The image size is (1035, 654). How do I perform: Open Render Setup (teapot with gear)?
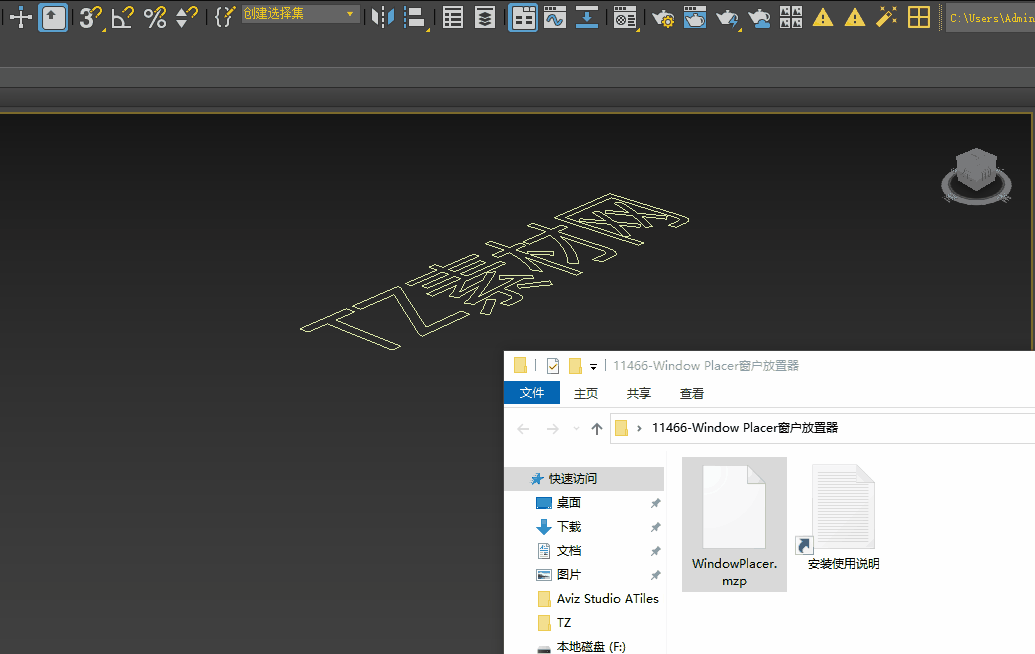click(x=662, y=17)
